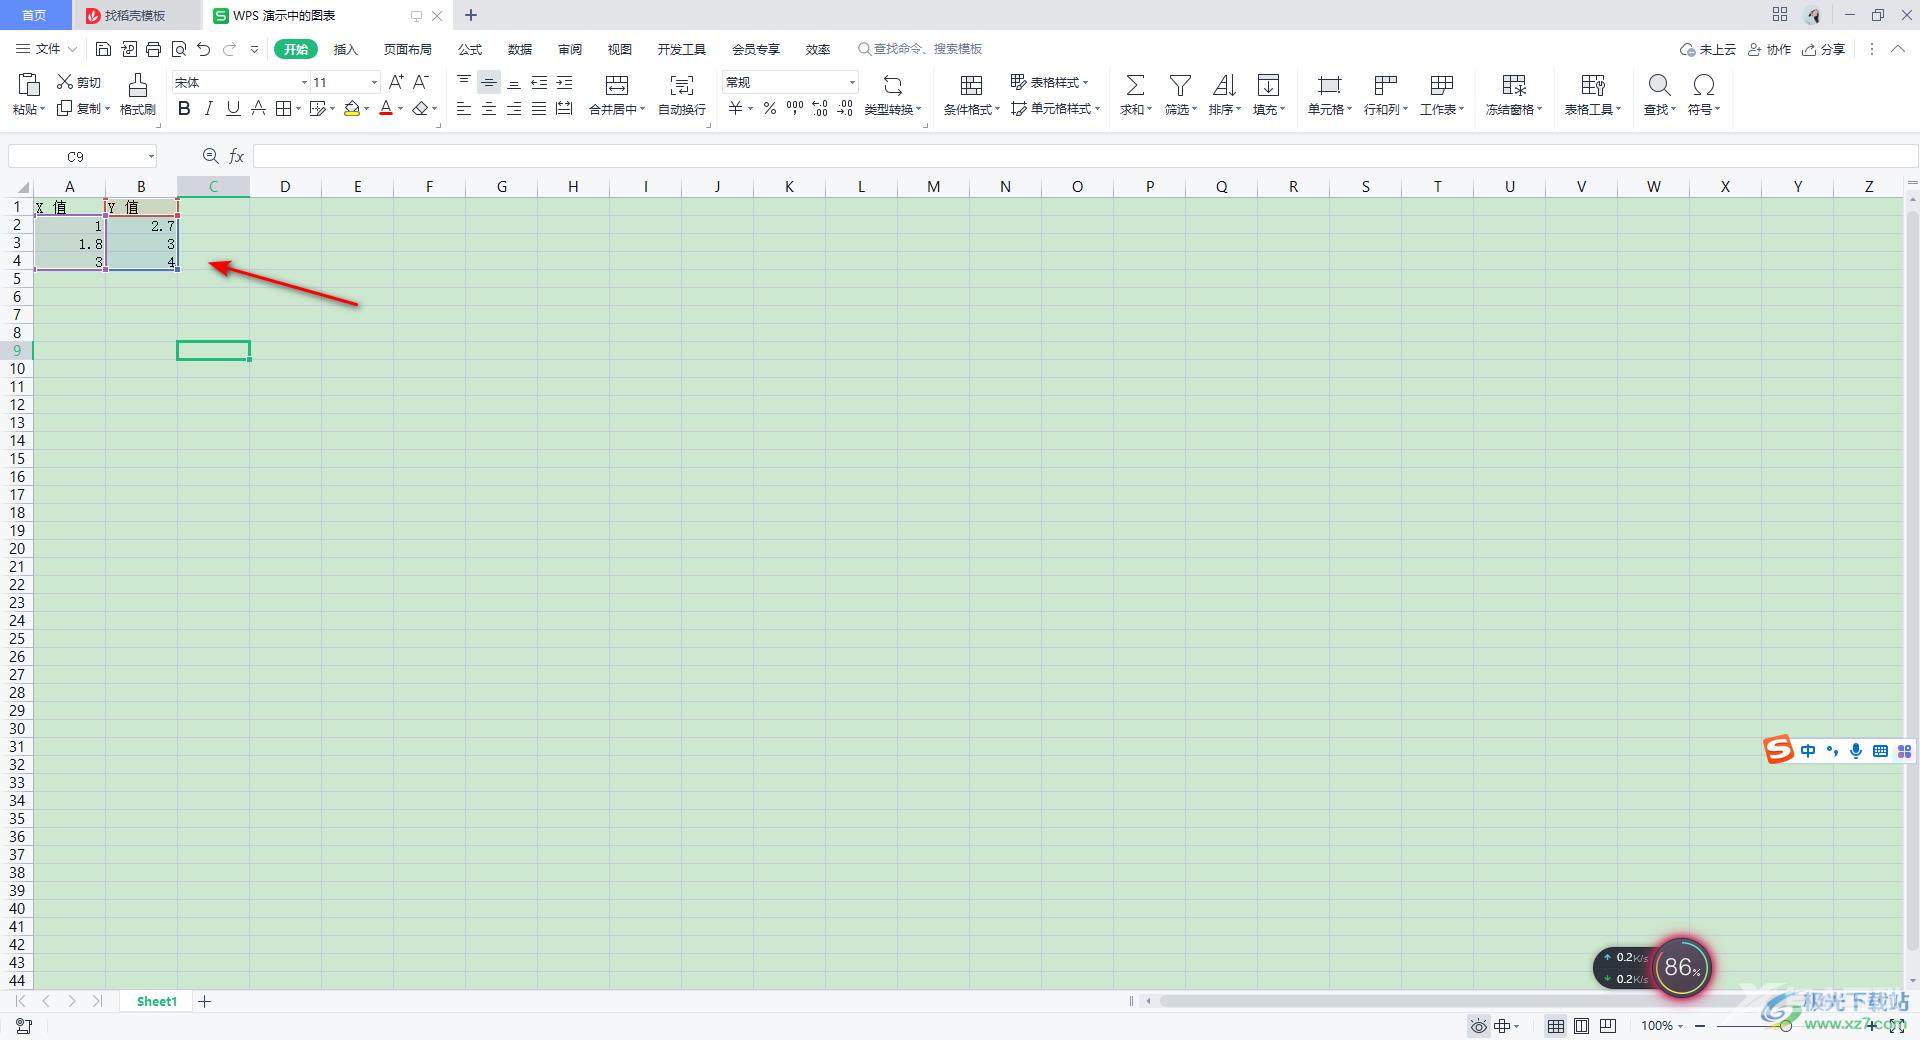Toggle top vertical alignment

[x=464, y=82]
